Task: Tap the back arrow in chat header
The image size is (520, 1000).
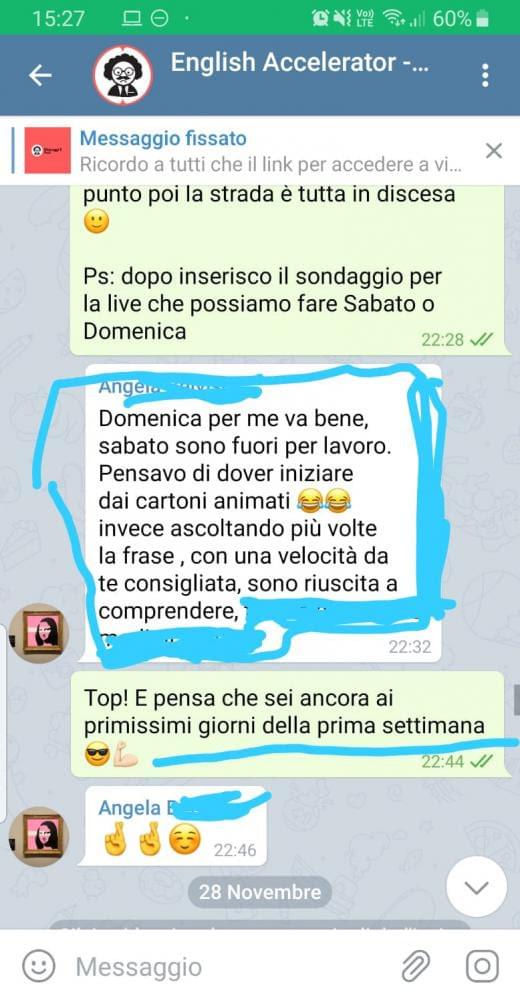Action: coord(40,75)
